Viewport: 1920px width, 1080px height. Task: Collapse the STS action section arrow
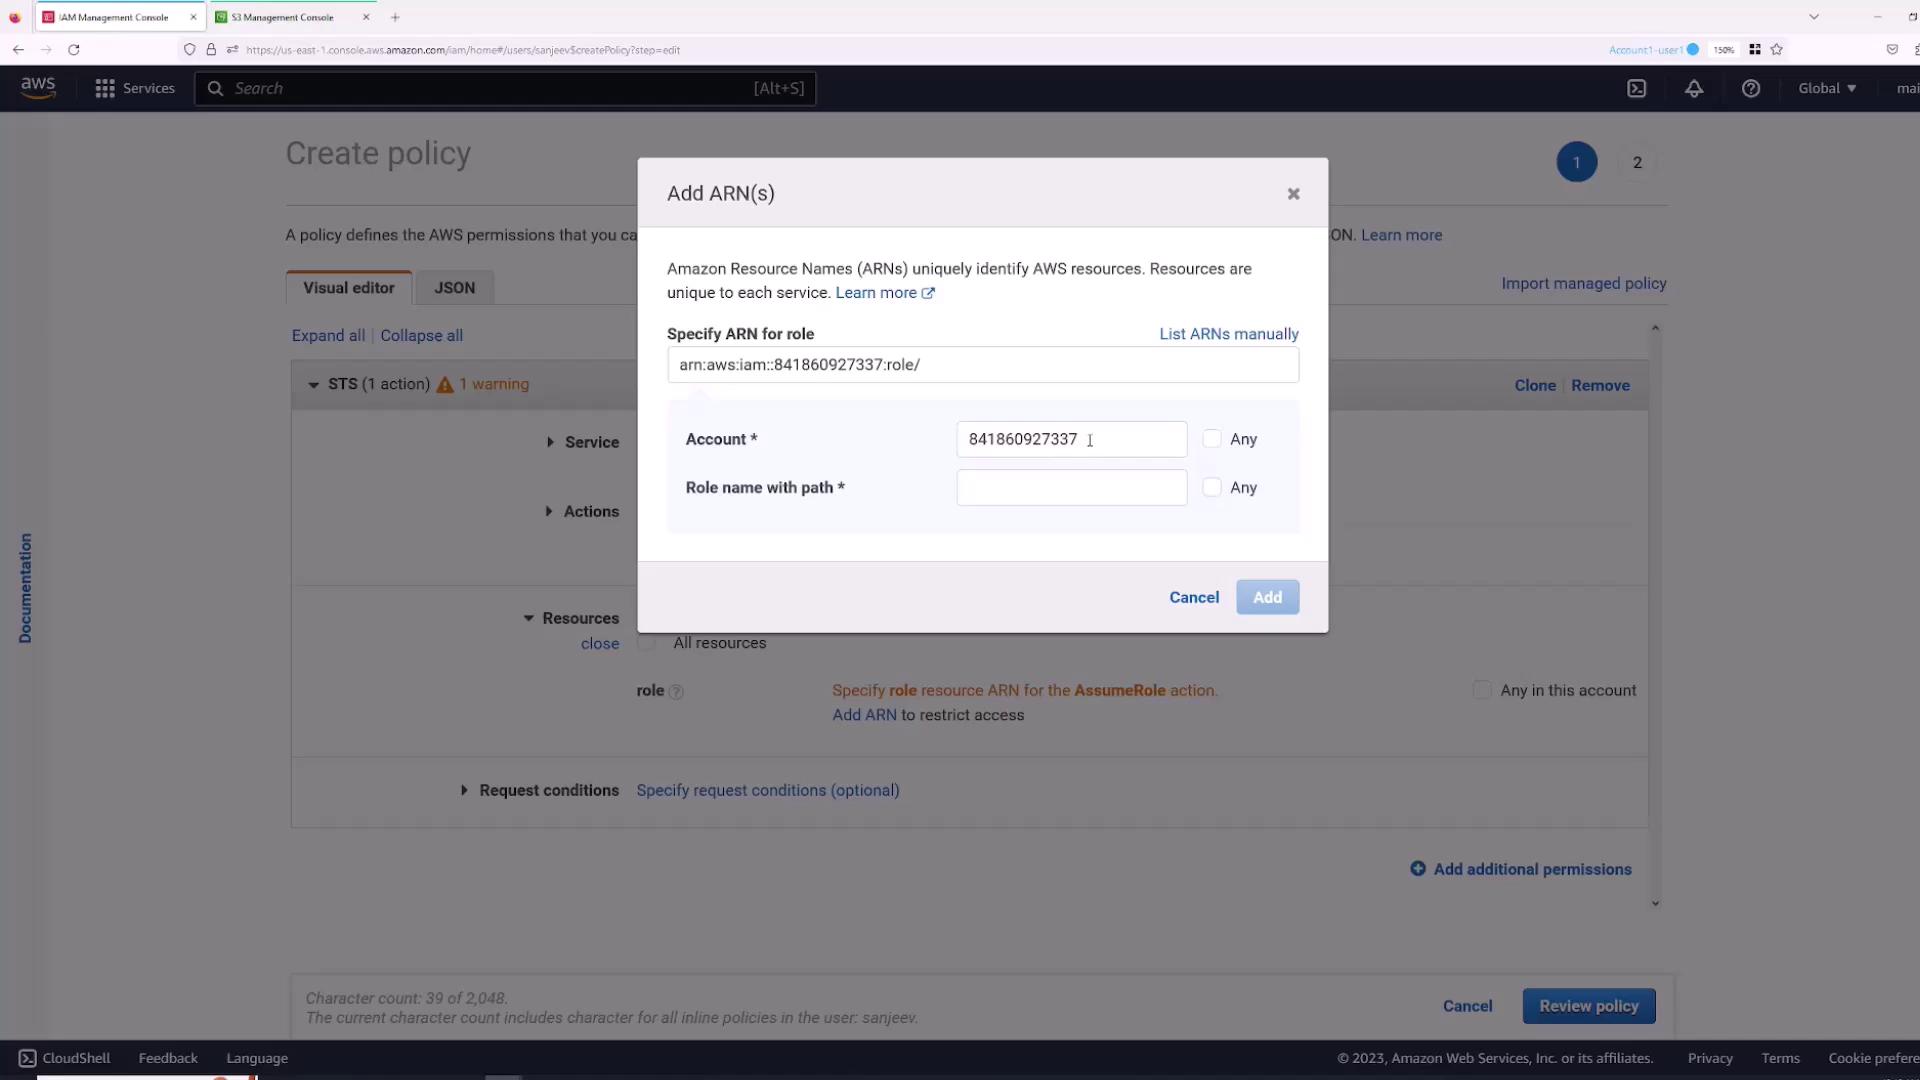313,385
